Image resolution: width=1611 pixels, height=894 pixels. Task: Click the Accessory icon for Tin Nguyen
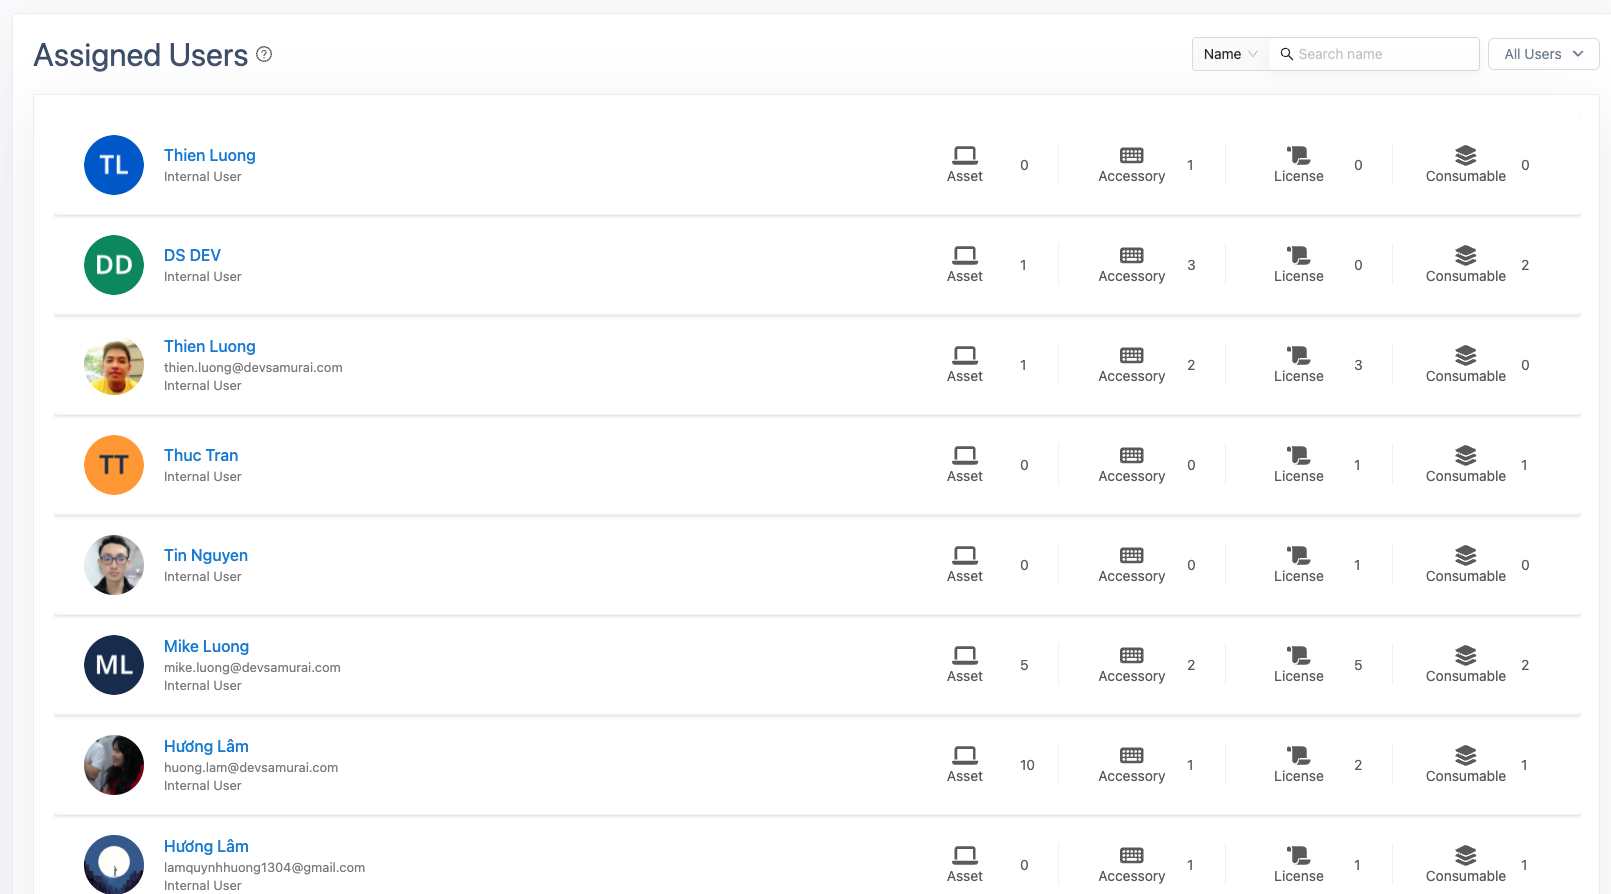click(1131, 555)
